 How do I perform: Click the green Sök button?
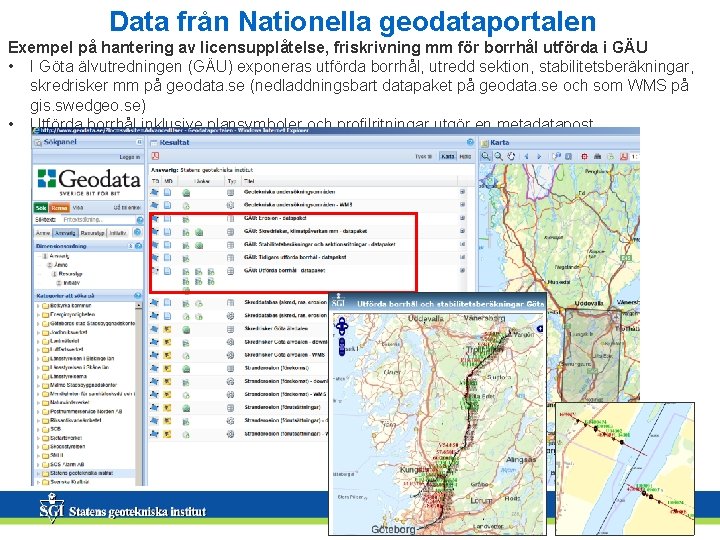pos(41,208)
